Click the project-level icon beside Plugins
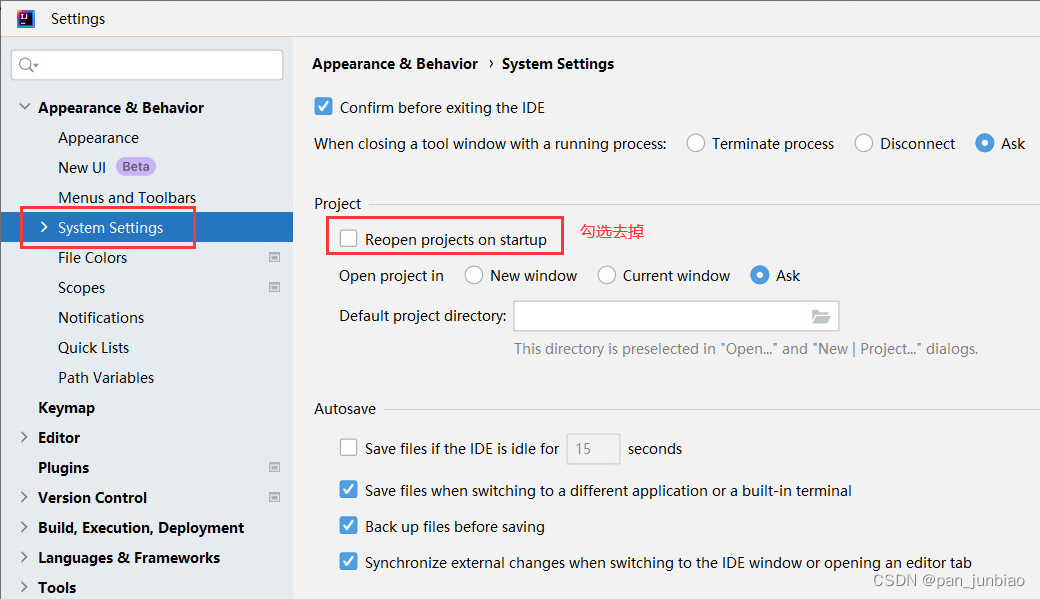Screen dimensions: 1040x599 pos(274,467)
